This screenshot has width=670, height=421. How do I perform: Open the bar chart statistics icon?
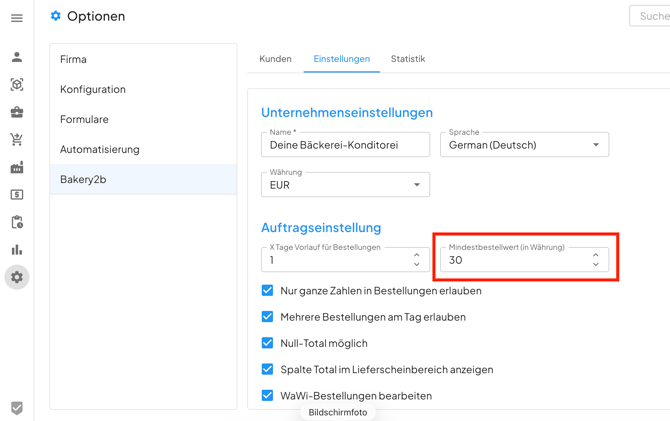coord(17,250)
